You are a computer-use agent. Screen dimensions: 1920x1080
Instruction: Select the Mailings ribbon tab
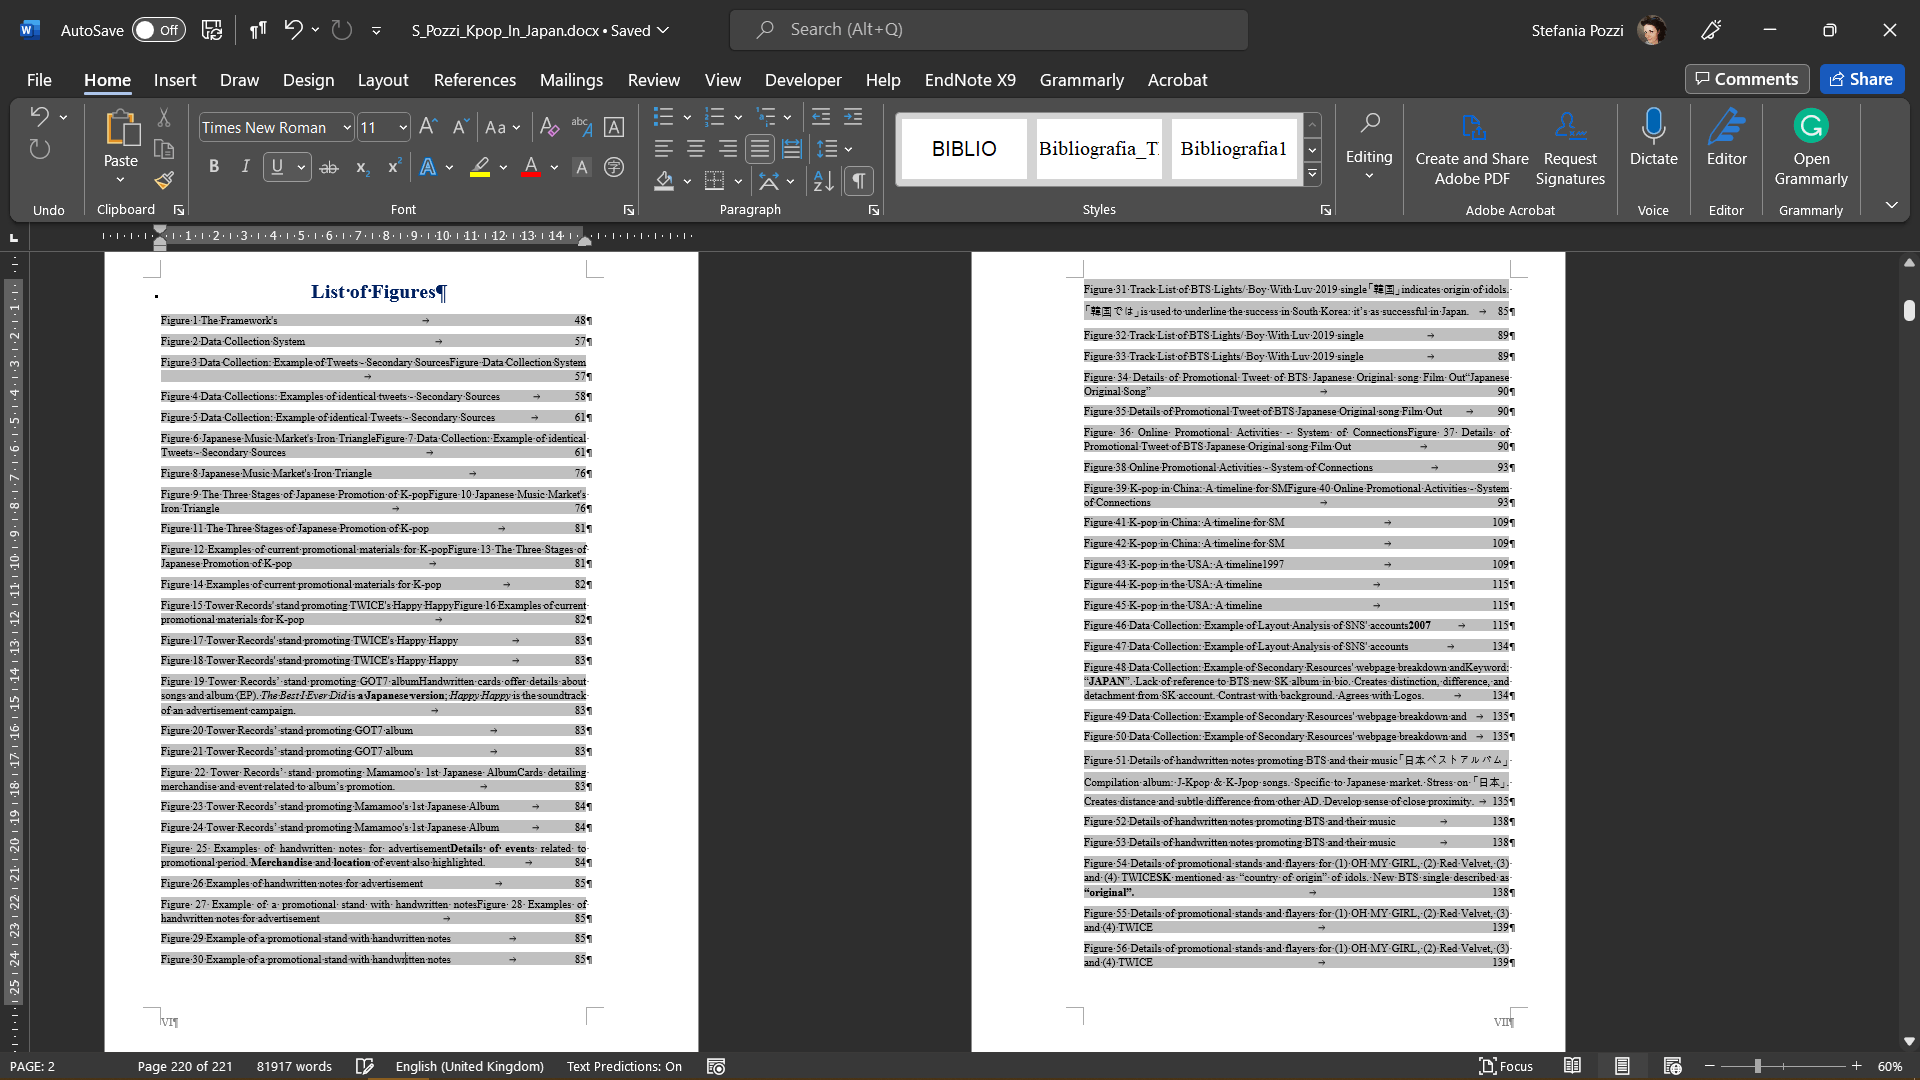point(570,79)
